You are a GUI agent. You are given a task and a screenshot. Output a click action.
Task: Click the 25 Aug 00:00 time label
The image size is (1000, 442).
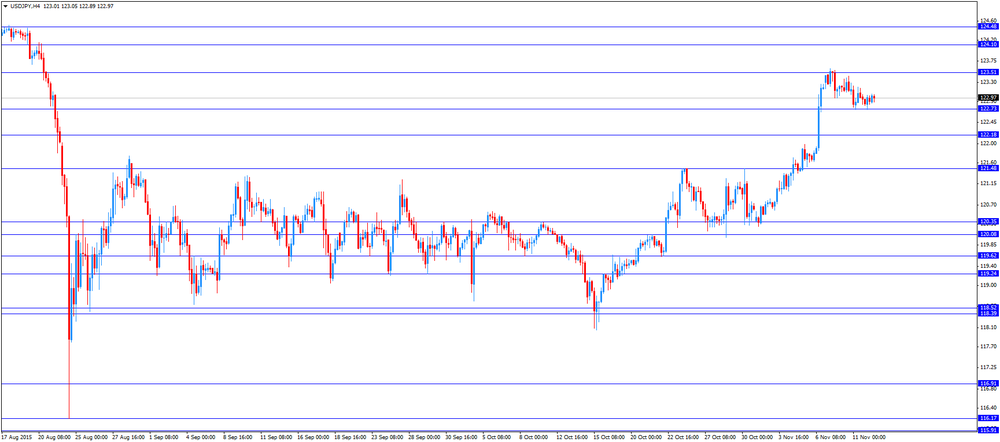(x=91, y=438)
